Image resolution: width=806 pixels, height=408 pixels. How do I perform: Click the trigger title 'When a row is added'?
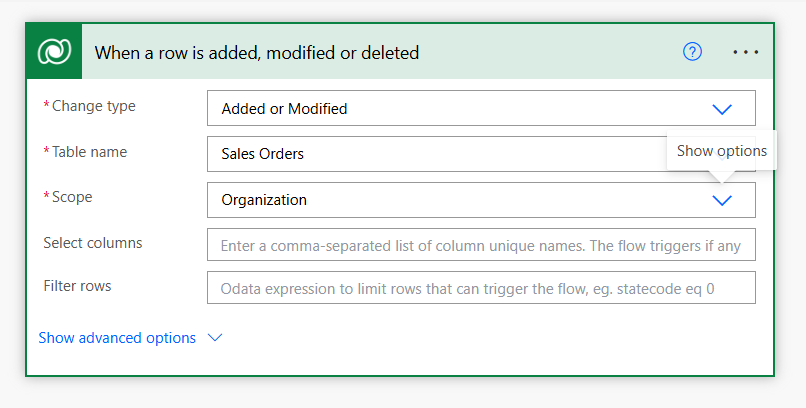click(x=257, y=52)
